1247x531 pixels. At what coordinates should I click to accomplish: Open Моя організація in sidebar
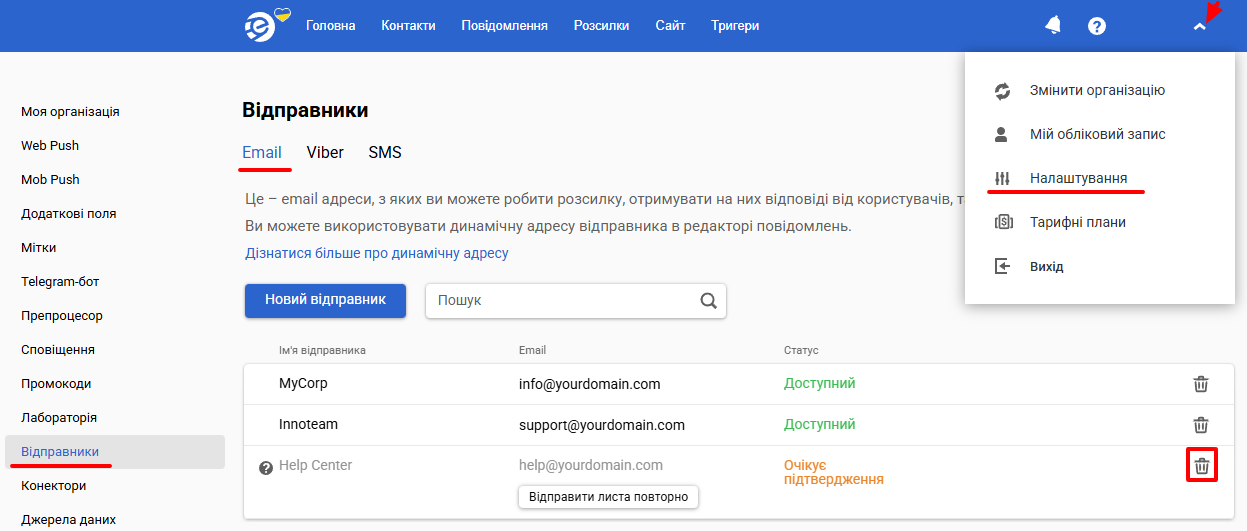click(x=70, y=112)
